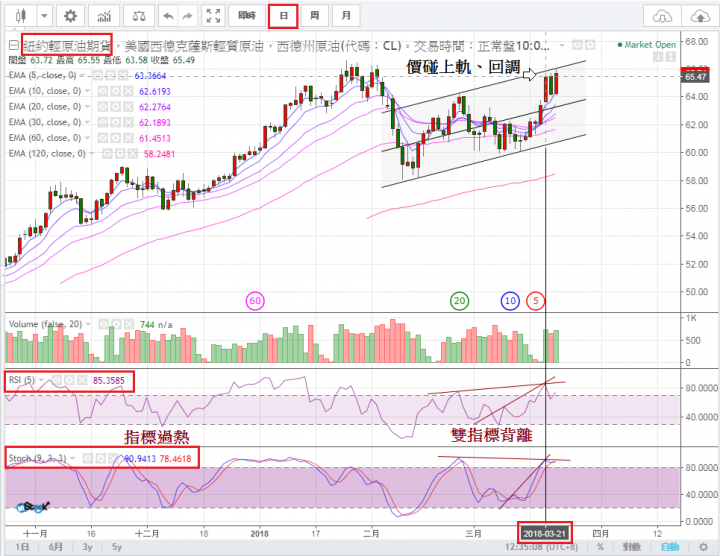Screen dimensions: 720x556
Task: Click the compare symbols scales icon
Action: pos(139,16)
